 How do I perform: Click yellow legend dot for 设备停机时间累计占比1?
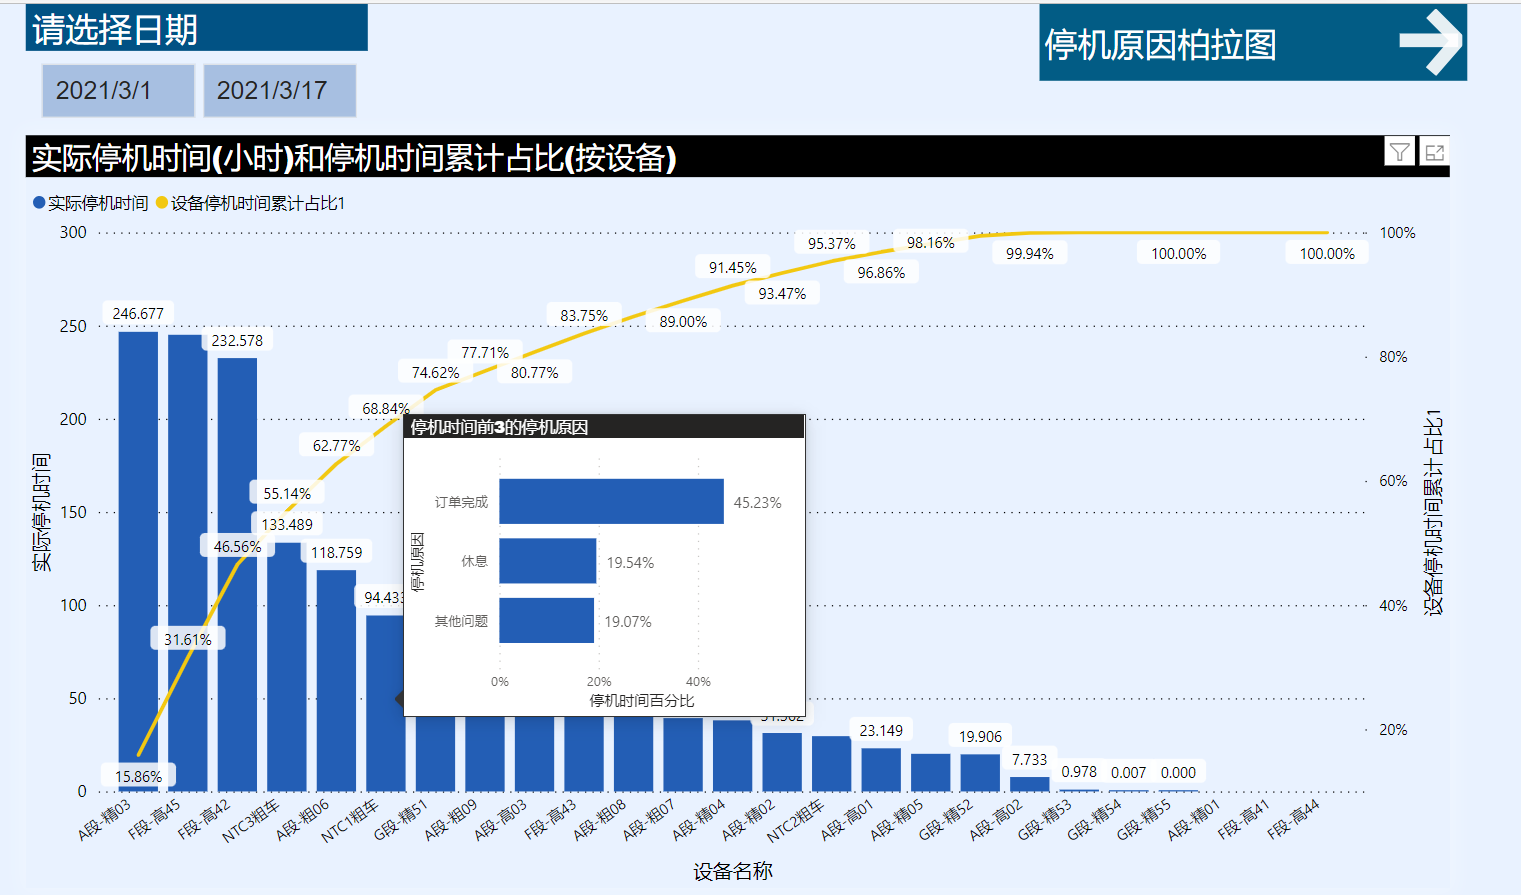(162, 203)
